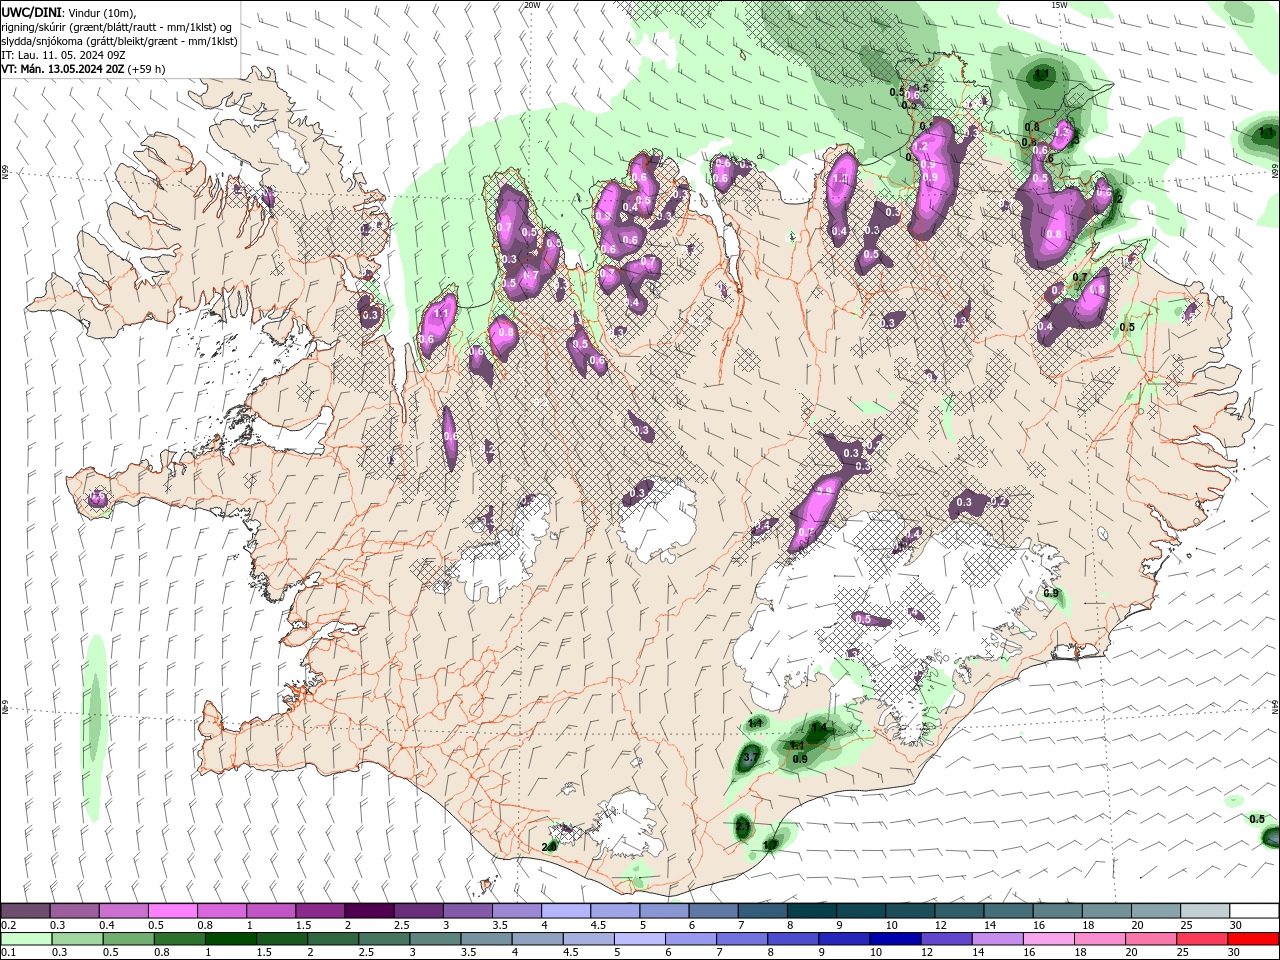Click the 'slydda/snjókoma' legend description line
The width and height of the screenshot is (1280, 960).
coord(119,41)
